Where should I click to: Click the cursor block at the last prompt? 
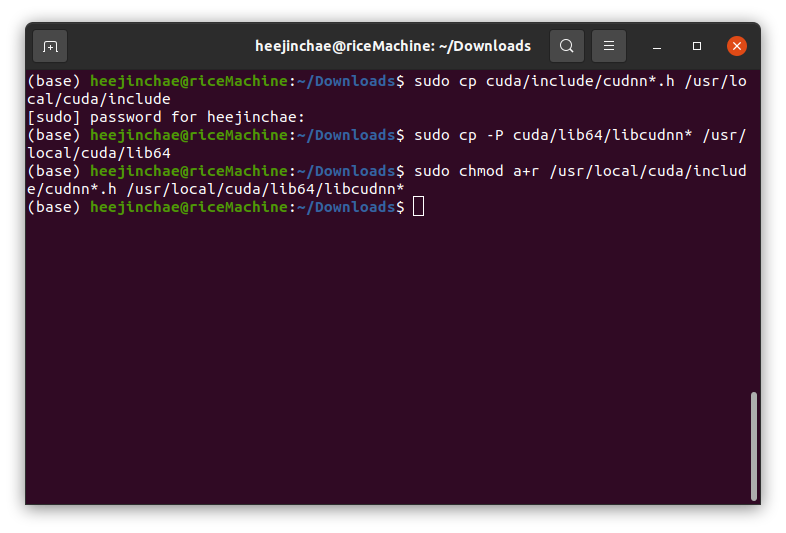point(419,207)
